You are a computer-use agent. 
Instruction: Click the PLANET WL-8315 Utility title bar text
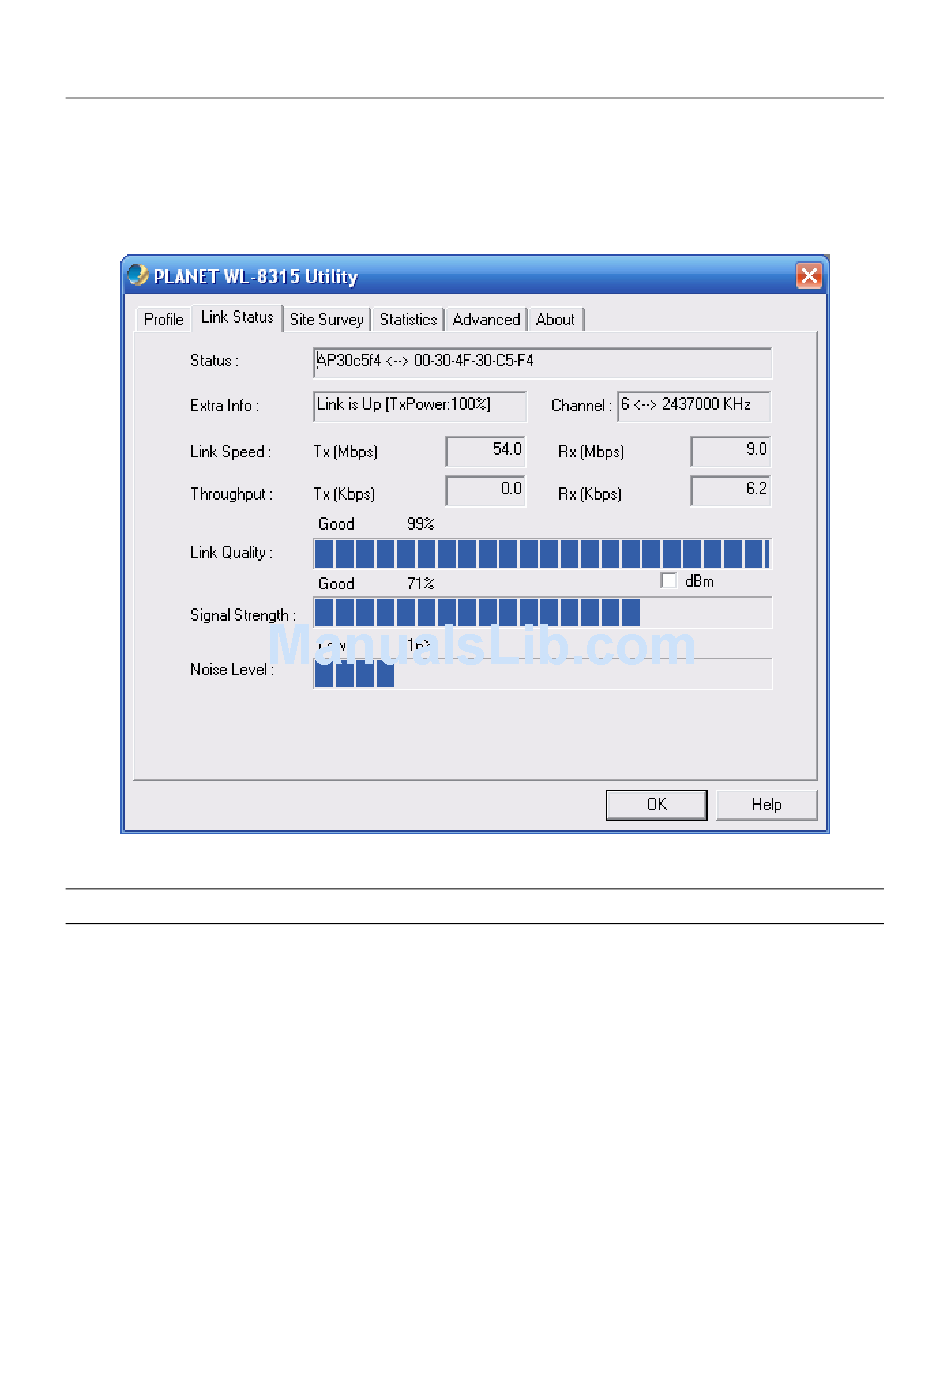click(255, 277)
